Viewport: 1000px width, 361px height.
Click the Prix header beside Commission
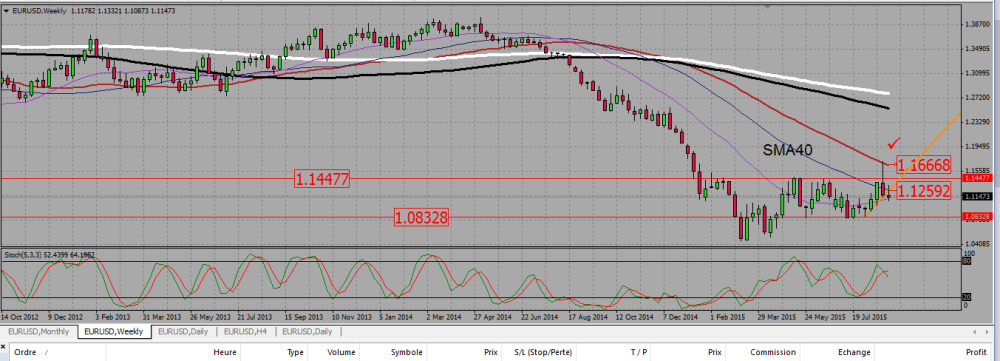coord(715,352)
